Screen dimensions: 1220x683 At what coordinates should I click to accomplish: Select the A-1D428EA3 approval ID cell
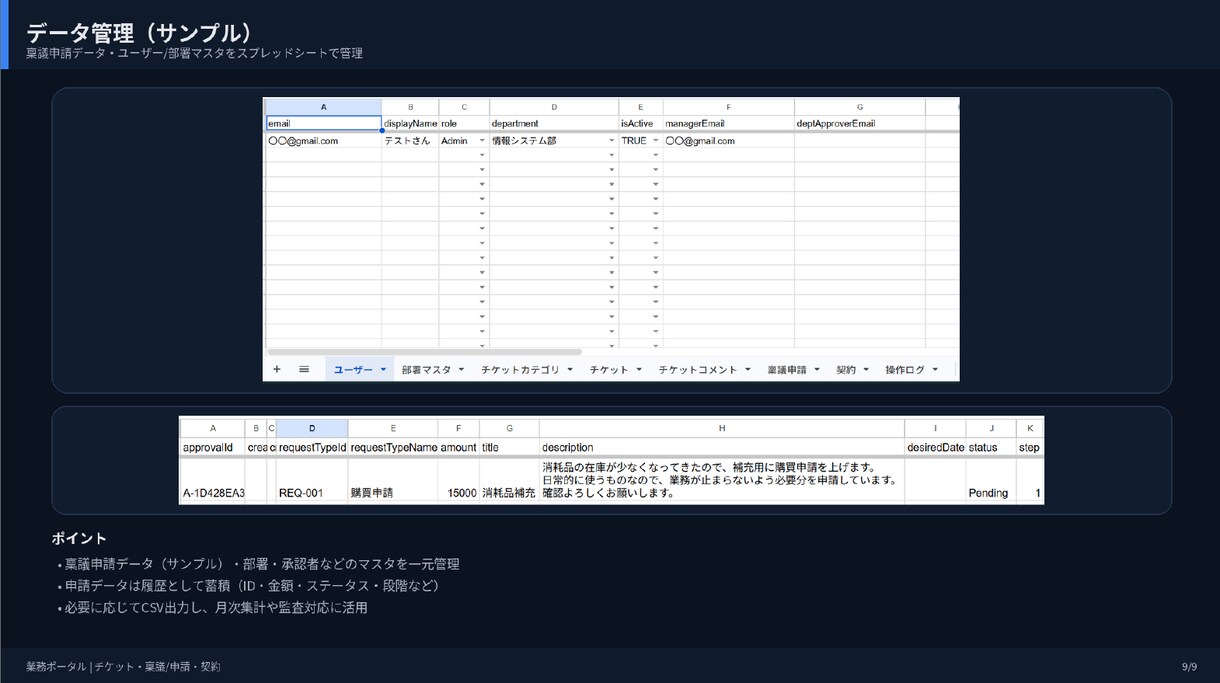[213, 480]
